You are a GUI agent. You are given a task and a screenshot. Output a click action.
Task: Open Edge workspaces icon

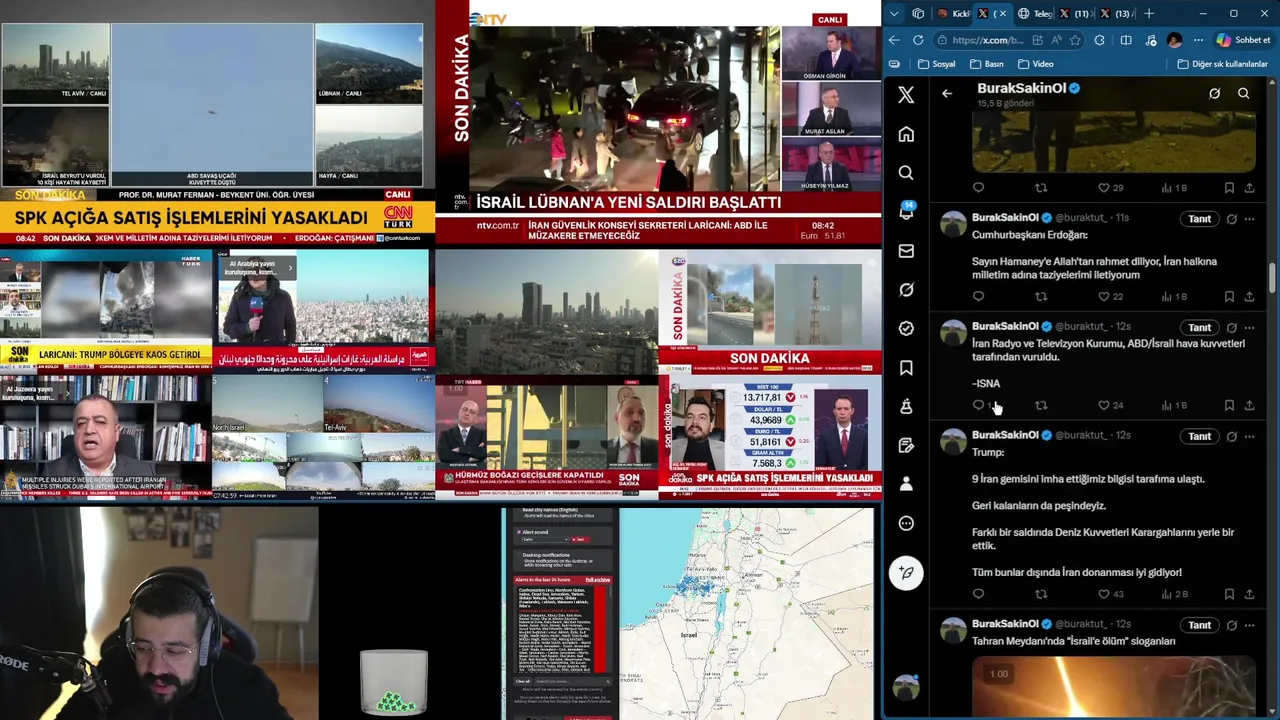pyautogui.click(x=918, y=14)
